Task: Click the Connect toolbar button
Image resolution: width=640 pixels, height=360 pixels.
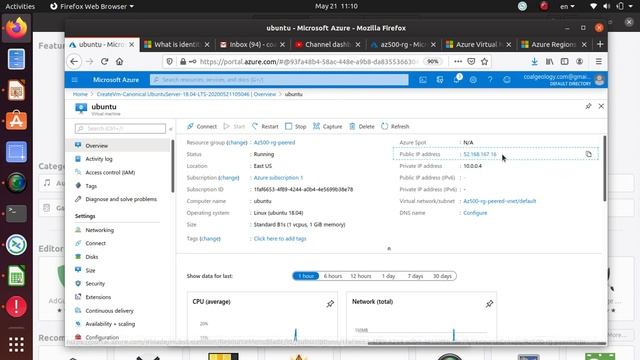Action: (x=202, y=127)
